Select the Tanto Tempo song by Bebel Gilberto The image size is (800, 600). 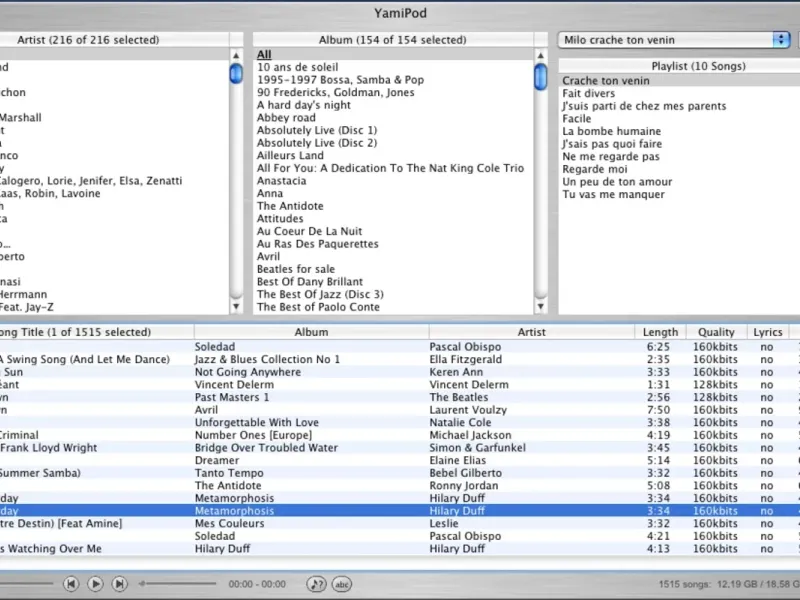pyautogui.click(x=229, y=473)
